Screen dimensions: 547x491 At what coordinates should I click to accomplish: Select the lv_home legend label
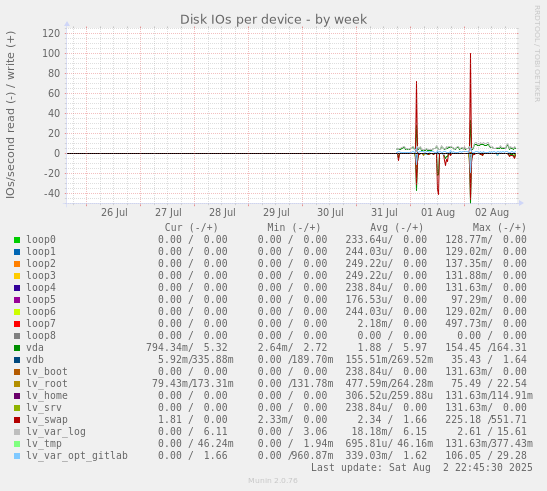pyautogui.click(x=47, y=395)
